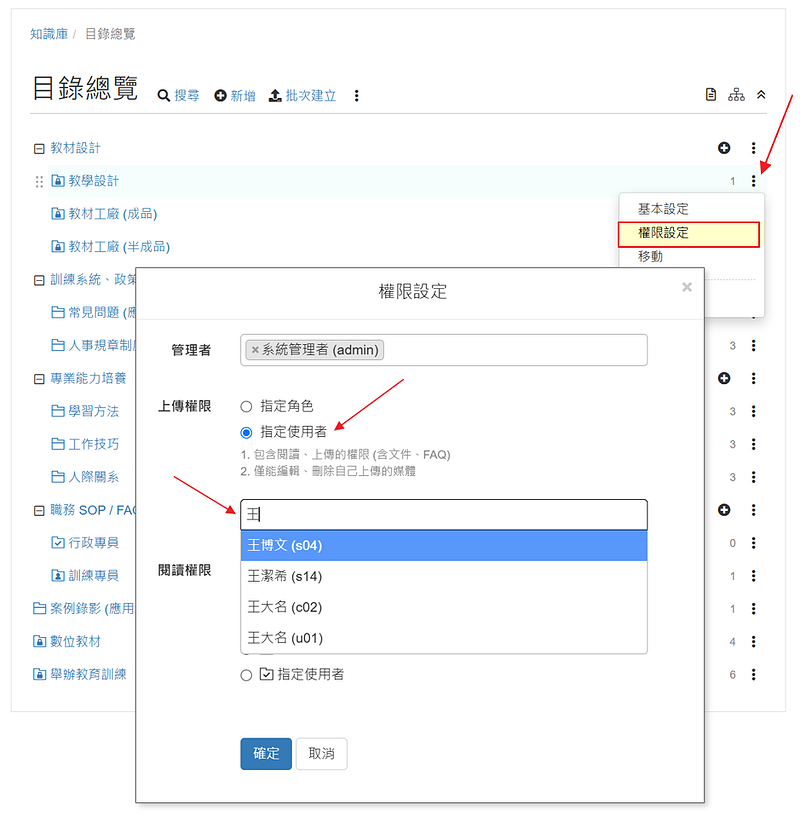The image size is (800, 815).
Task: Click the 新增 plus icon in header
Action: coord(220,96)
